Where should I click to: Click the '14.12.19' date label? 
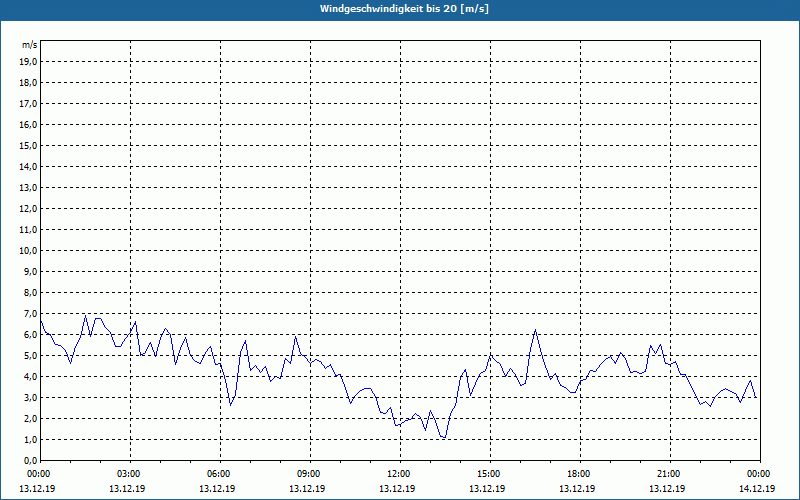click(757, 489)
